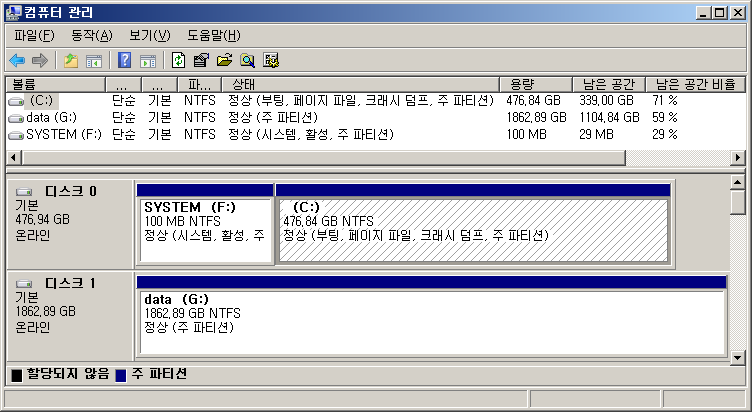The width and height of the screenshot is (752, 412).
Task: Click the 29 % free ratio cell
Action: click(x=665, y=135)
